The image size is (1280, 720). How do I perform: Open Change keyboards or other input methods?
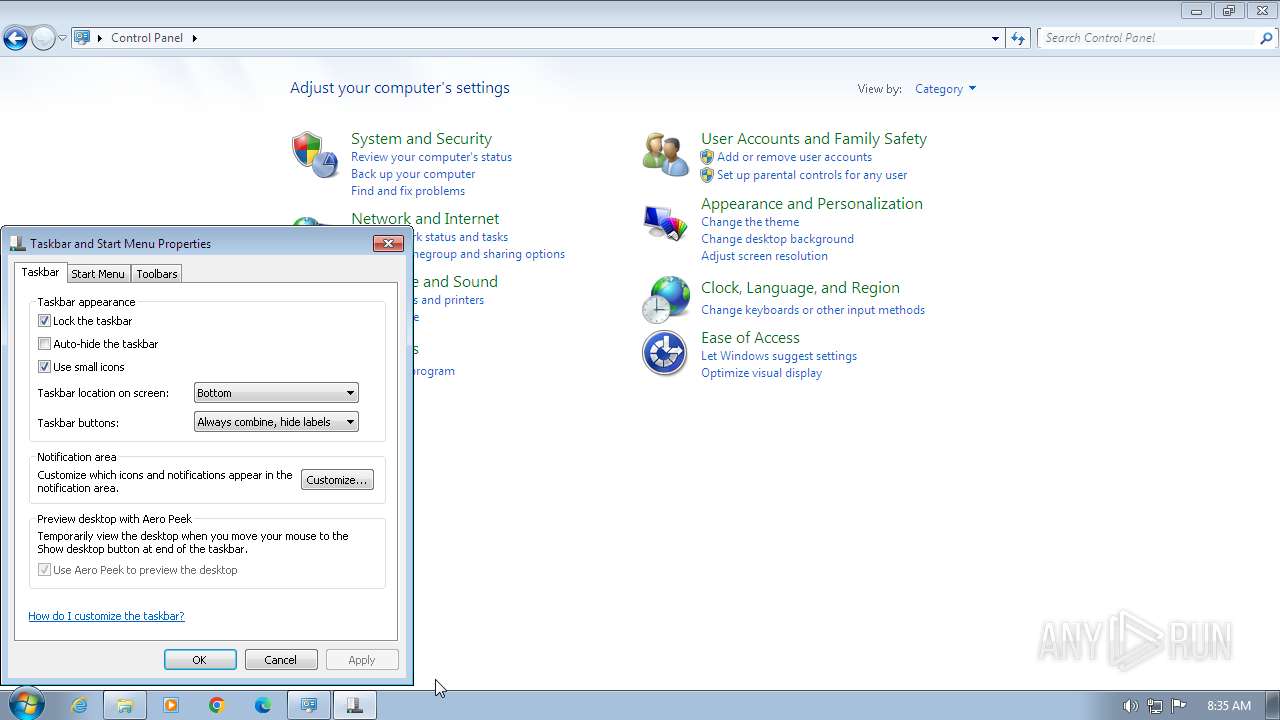click(813, 310)
